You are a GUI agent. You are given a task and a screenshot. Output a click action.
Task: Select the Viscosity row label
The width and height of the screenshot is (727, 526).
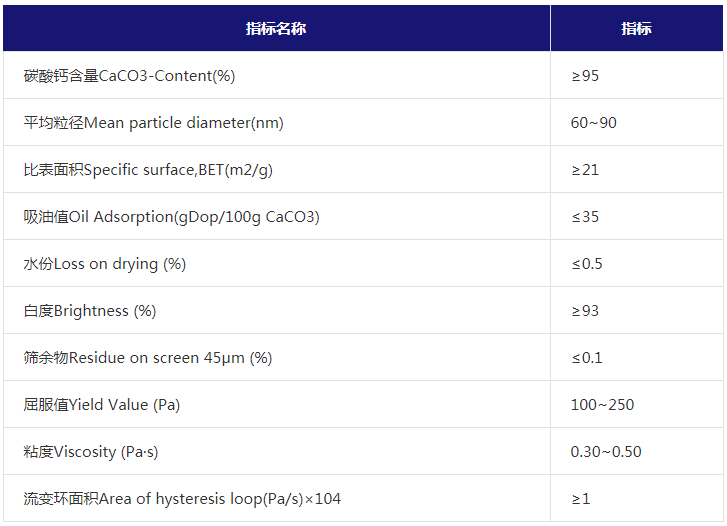tap(91, 452)
